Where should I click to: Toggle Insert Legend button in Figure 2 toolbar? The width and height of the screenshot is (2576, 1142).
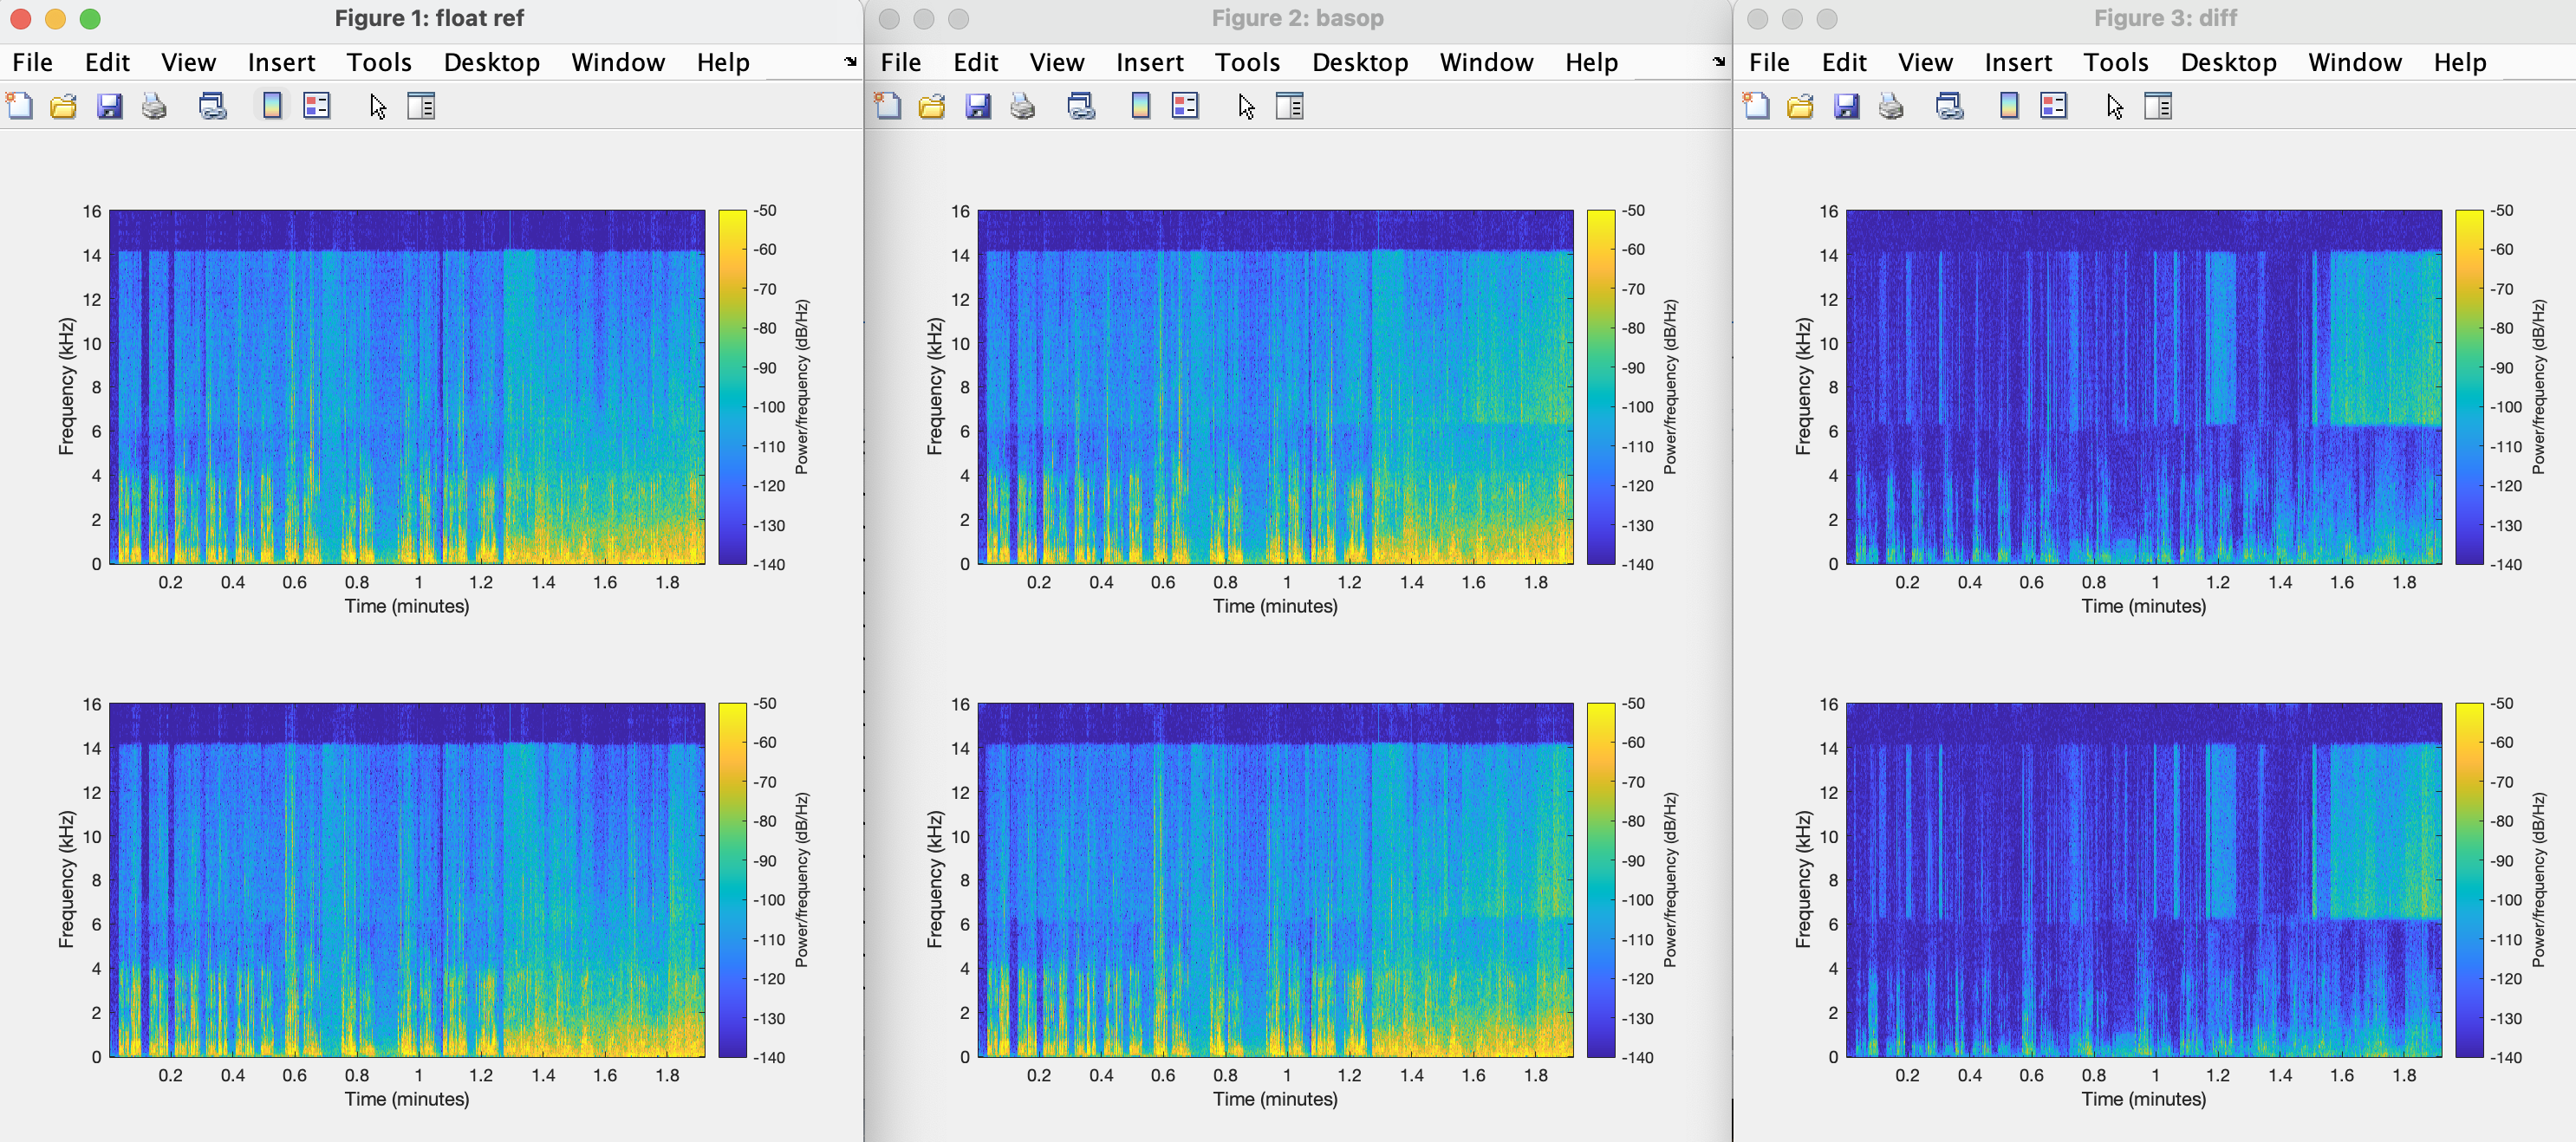1185,106
